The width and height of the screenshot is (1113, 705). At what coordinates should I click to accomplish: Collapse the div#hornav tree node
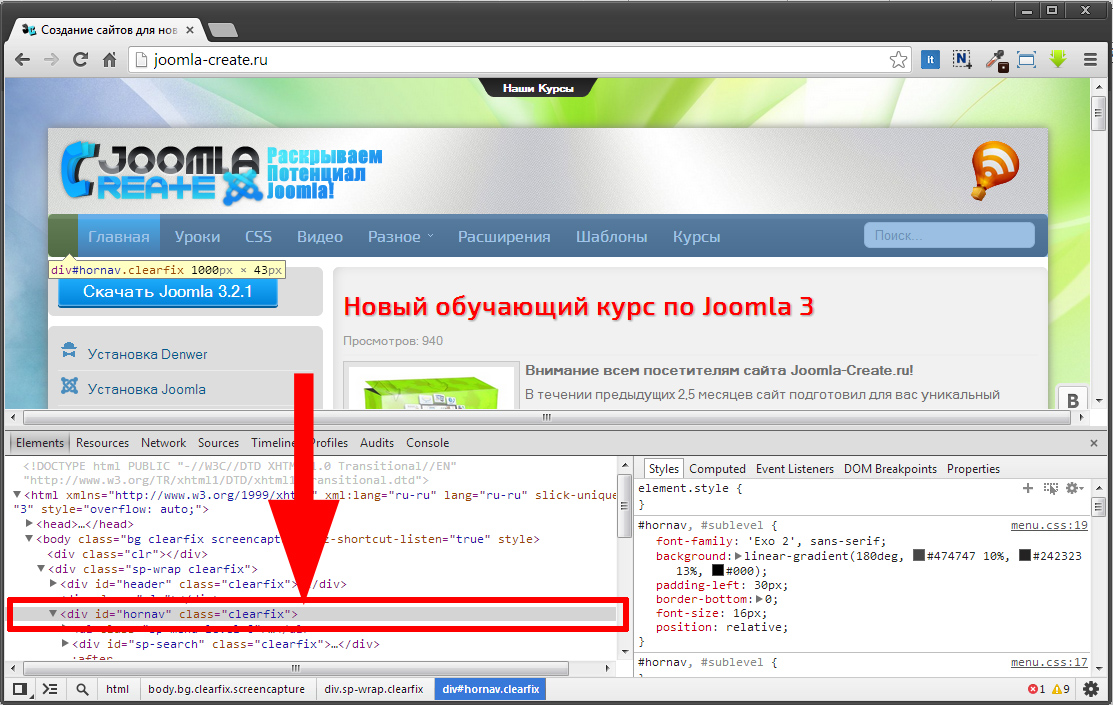[x=53, y=614]
